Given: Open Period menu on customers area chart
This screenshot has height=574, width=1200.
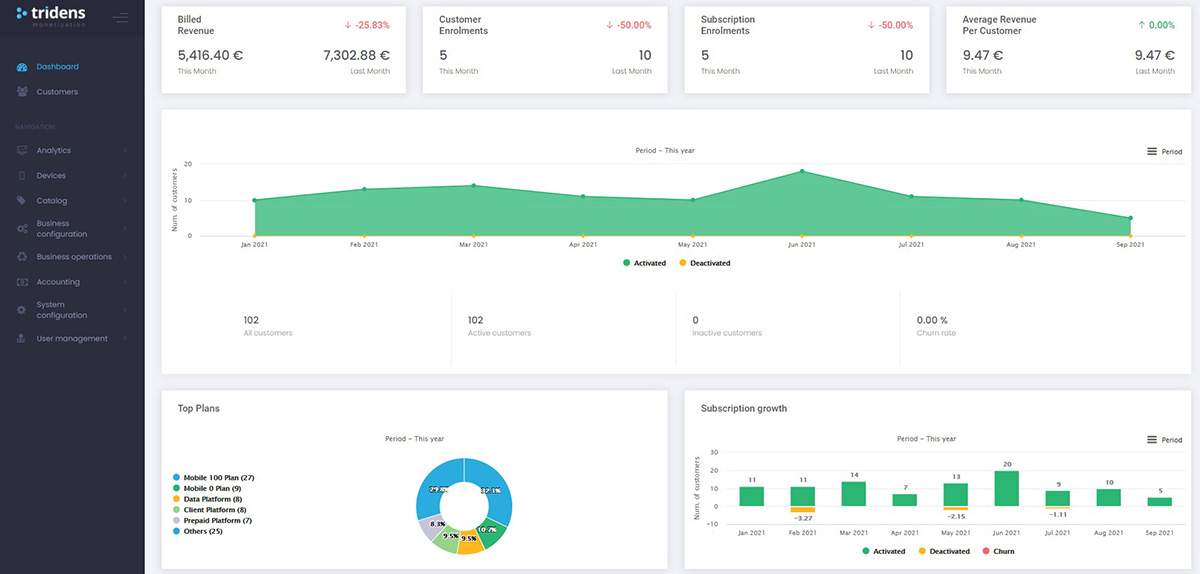Looking at the screenshot, I should pyautogui.click(x=1164, y=152).
